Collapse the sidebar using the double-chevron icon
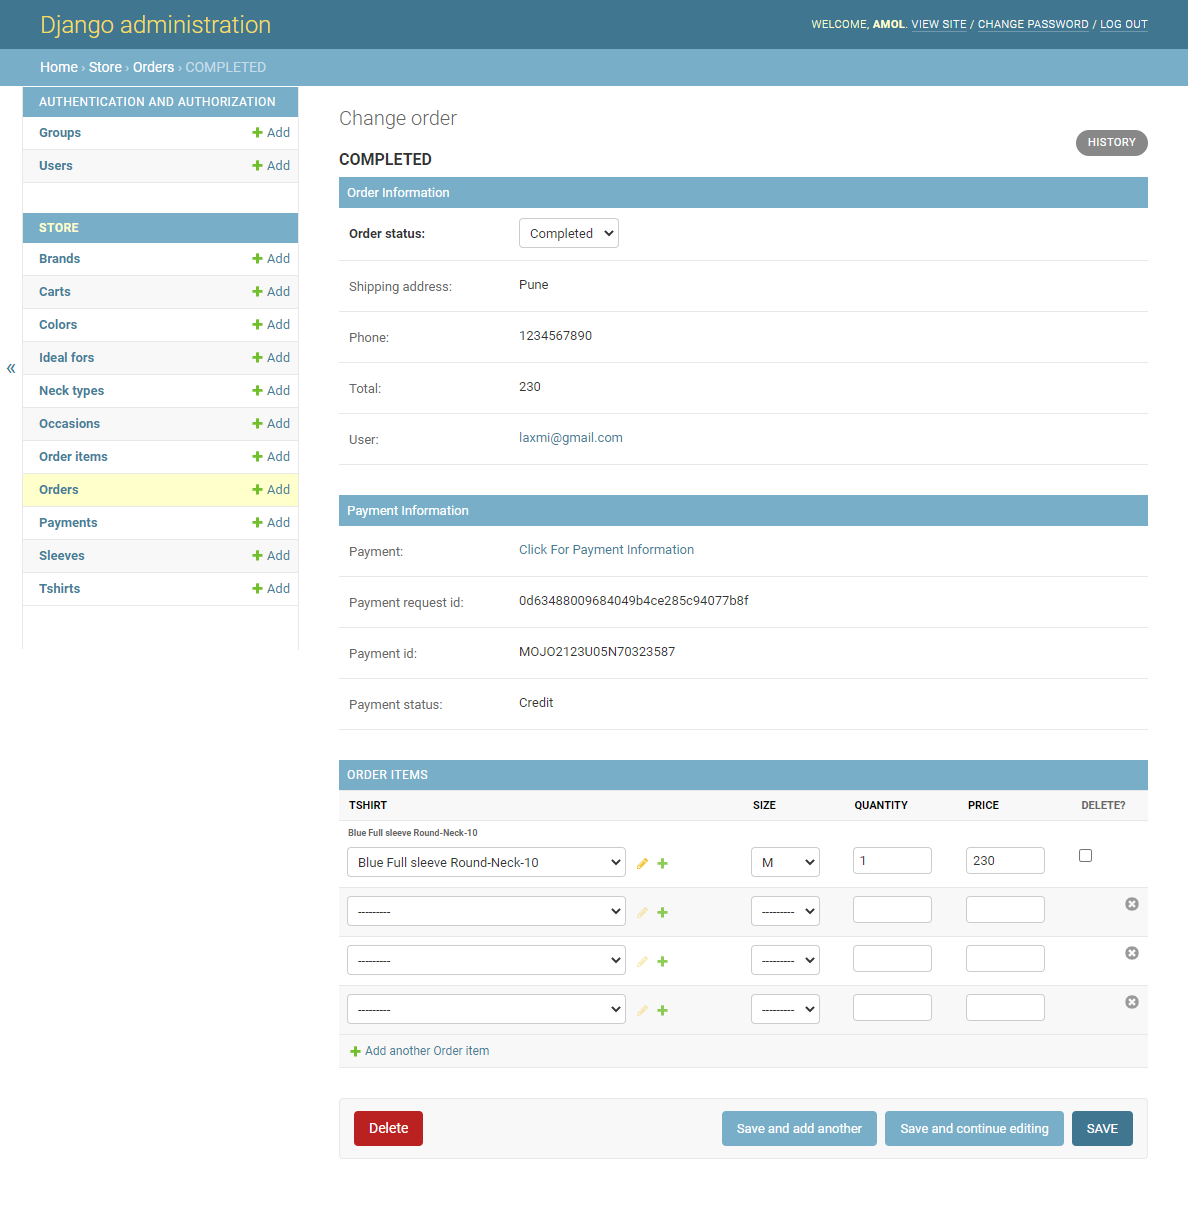1188x1219 pixels. 11,368
